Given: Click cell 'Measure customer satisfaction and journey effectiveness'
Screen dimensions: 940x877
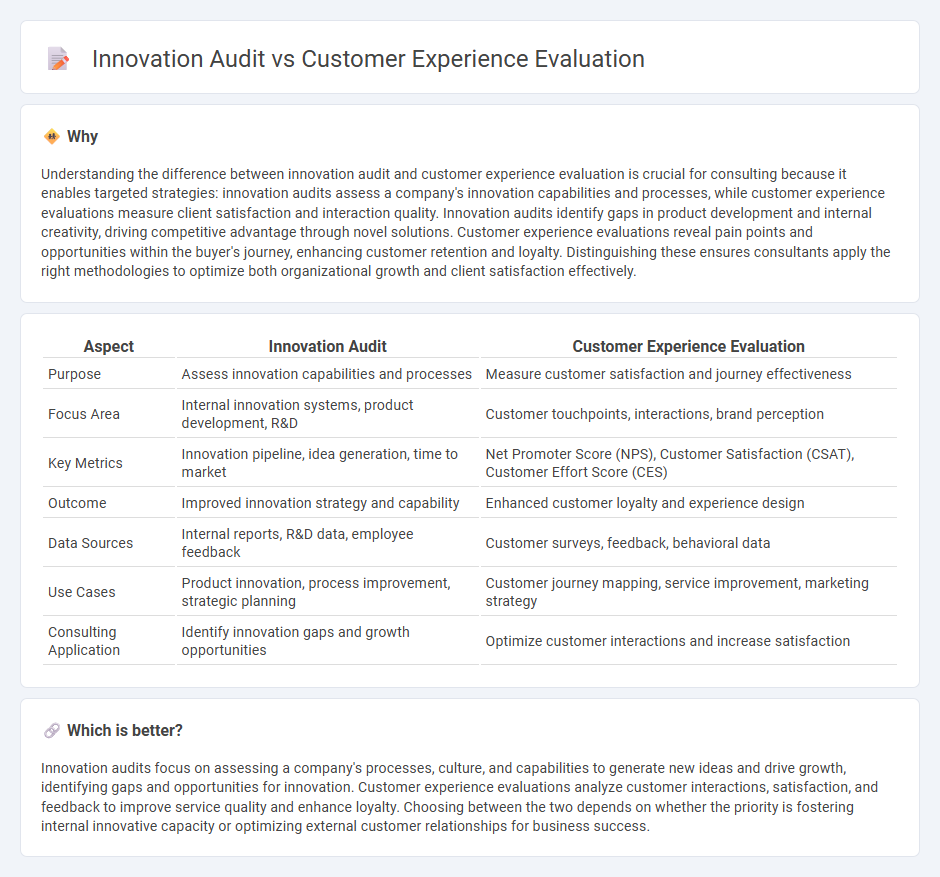Looking at the screenshot, I should point(688,374).
